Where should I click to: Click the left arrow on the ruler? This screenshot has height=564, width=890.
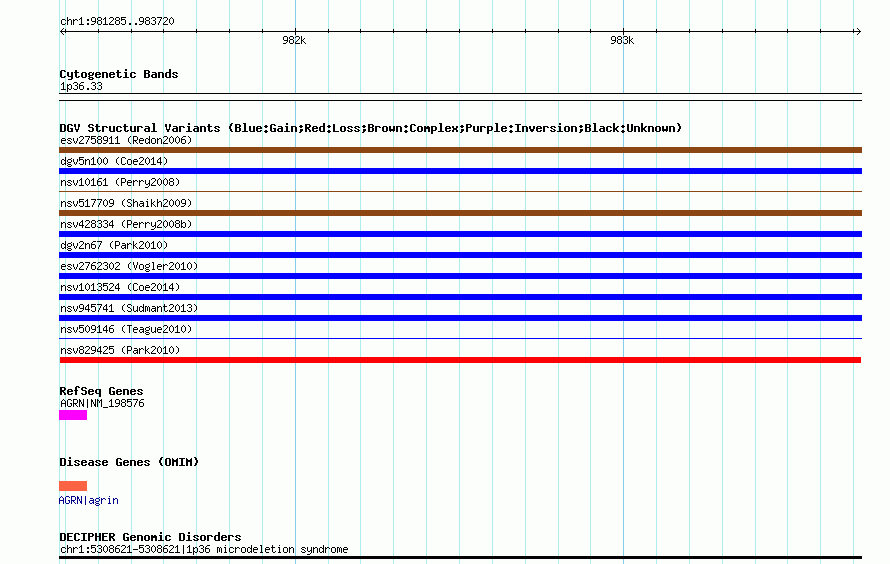tap(63, 32)
